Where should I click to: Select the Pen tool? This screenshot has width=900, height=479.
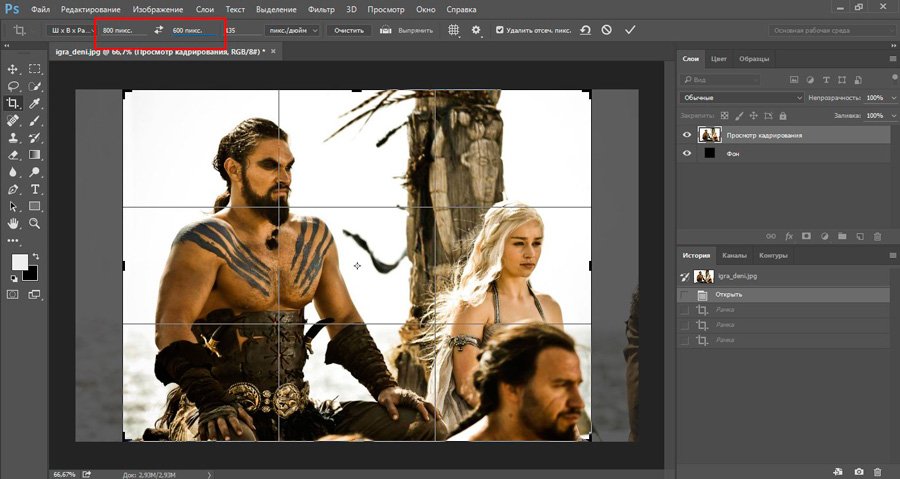pyautogui.click(x=13, y=189)
